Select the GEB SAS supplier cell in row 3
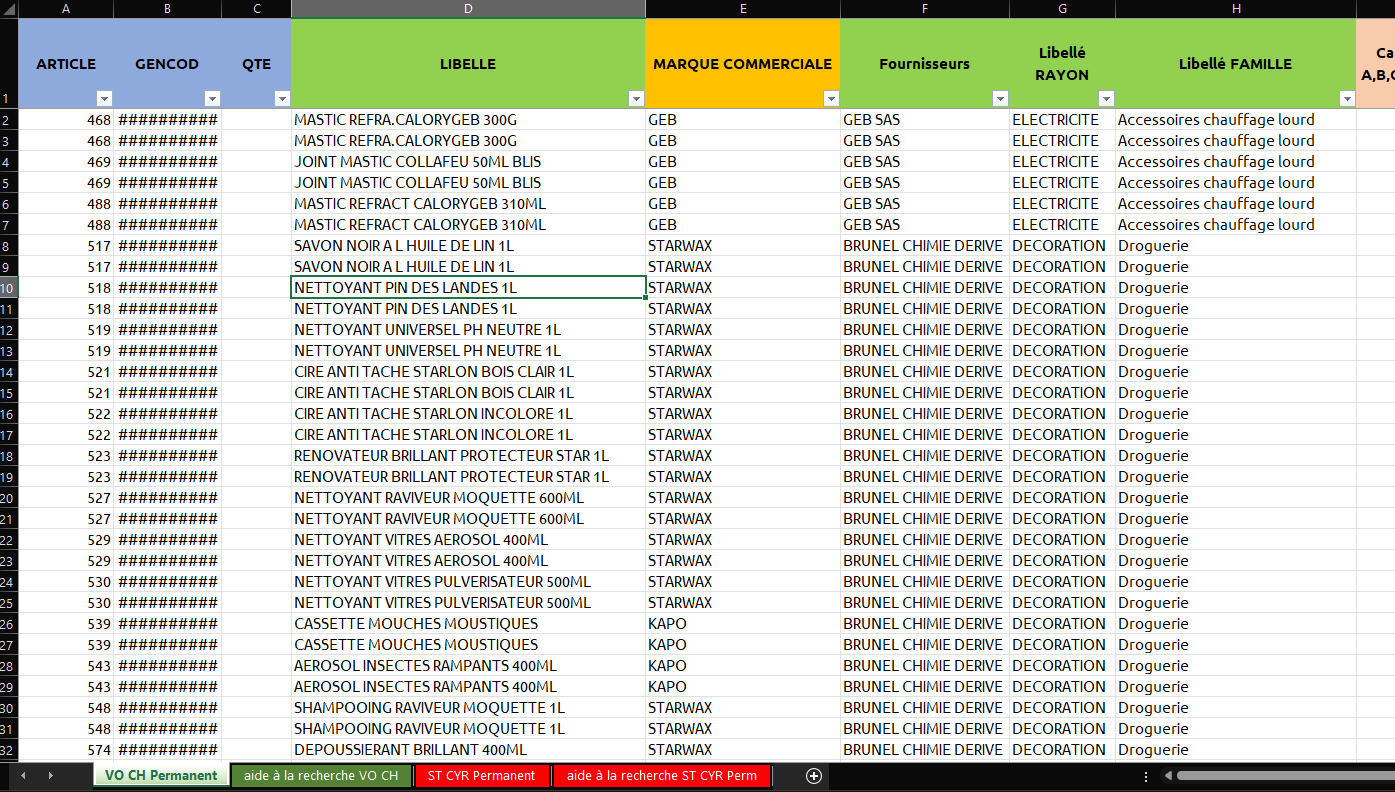 [x=925, y=141]
